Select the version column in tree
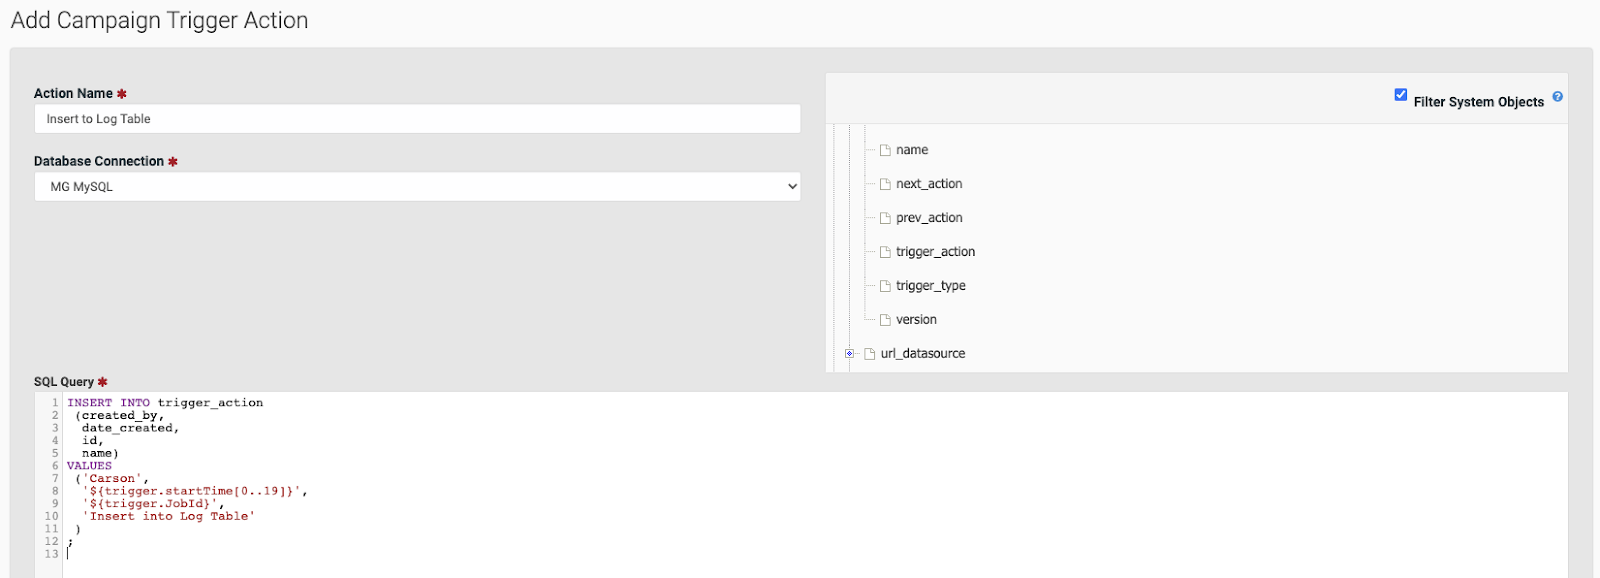This screenshot has height=578, width=1600. pyautogui.click(x=916, y=320)
